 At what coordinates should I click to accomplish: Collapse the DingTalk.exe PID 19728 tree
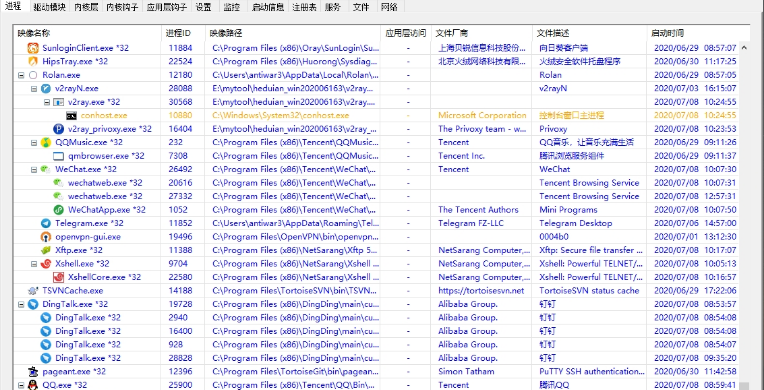(21, 304)
